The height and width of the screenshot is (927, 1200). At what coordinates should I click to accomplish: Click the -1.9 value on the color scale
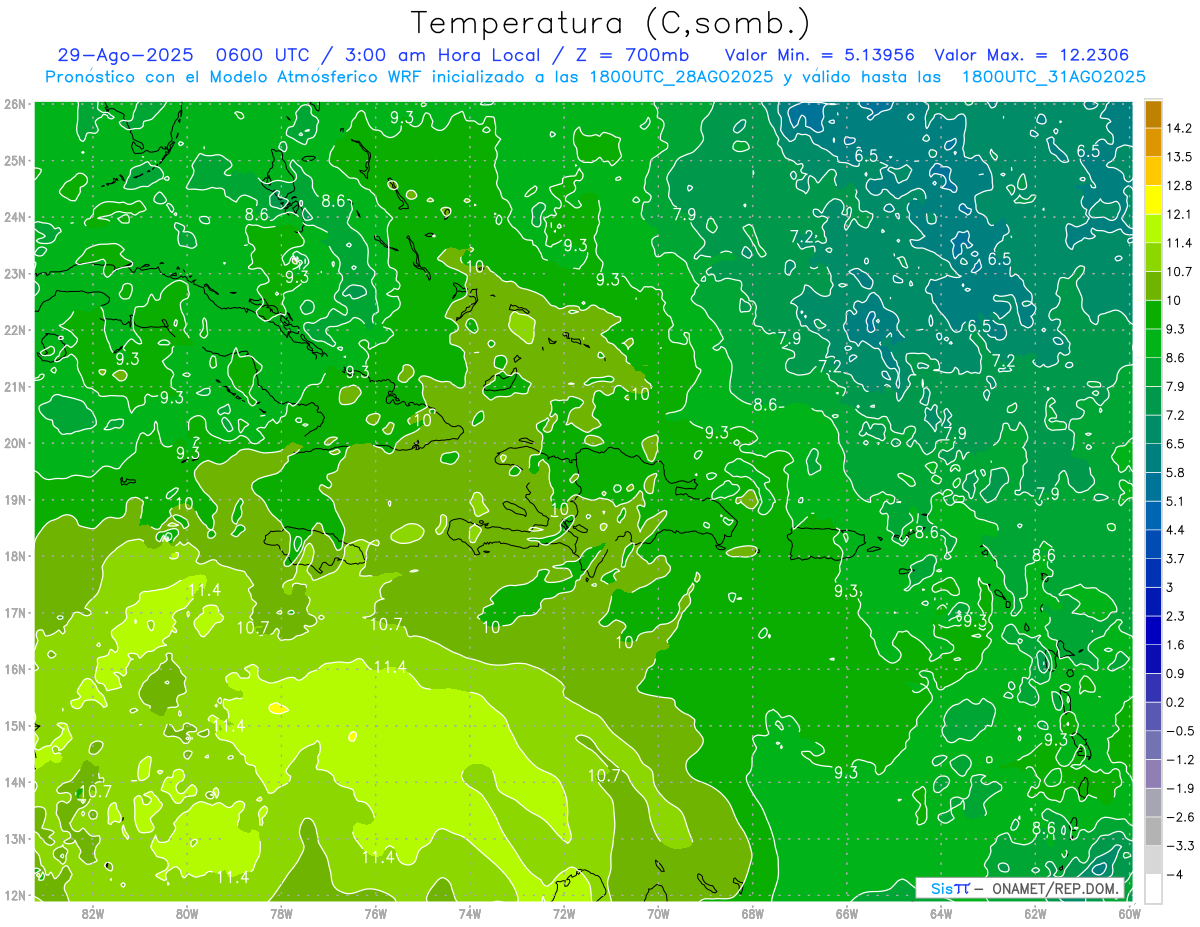(1180, 788)
